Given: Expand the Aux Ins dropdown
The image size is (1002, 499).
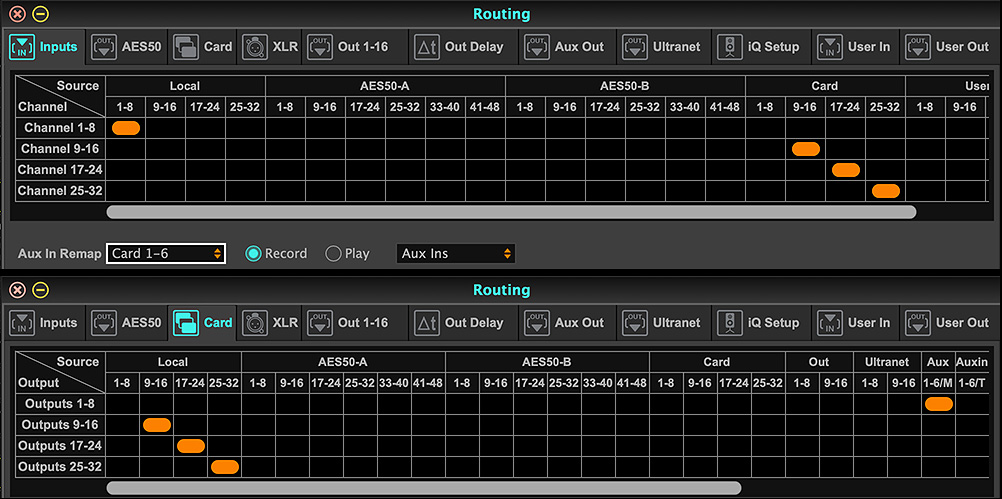Looking at the screenshot, I should pyautogui.click(x=456, y=254).
